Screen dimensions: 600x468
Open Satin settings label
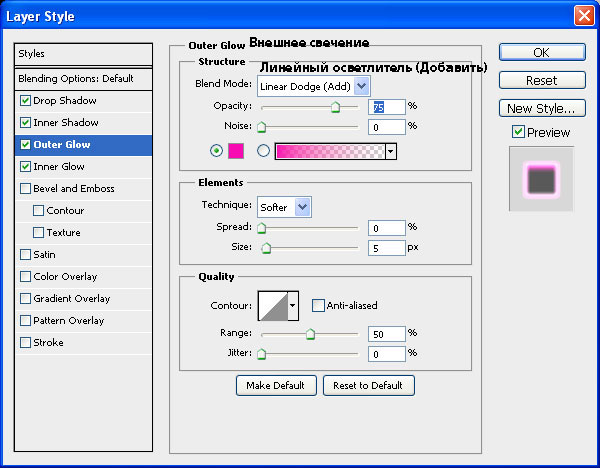coord(44,254)
